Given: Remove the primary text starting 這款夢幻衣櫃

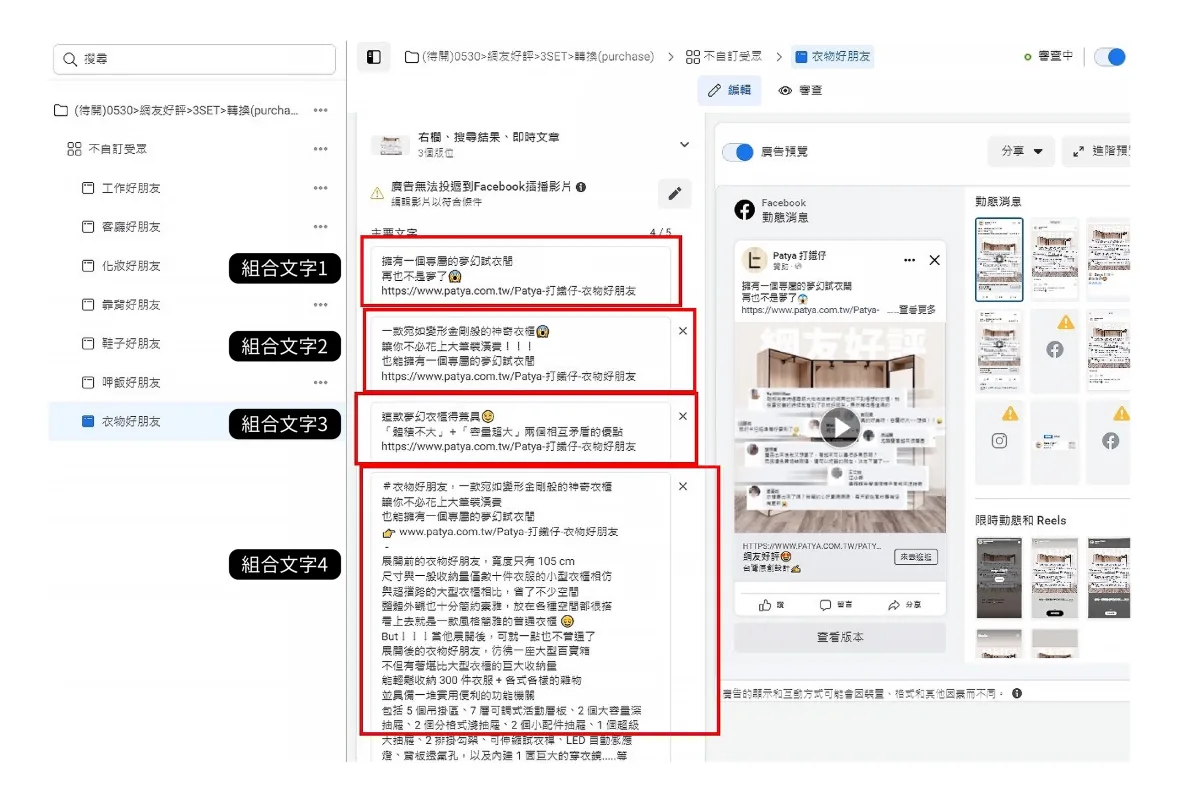Looking at the screenshot, I should (682, 416).
